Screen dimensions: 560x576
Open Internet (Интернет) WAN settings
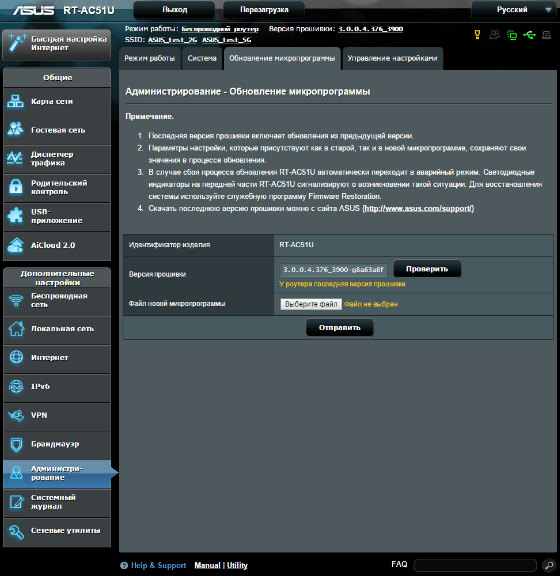point(57,358)
